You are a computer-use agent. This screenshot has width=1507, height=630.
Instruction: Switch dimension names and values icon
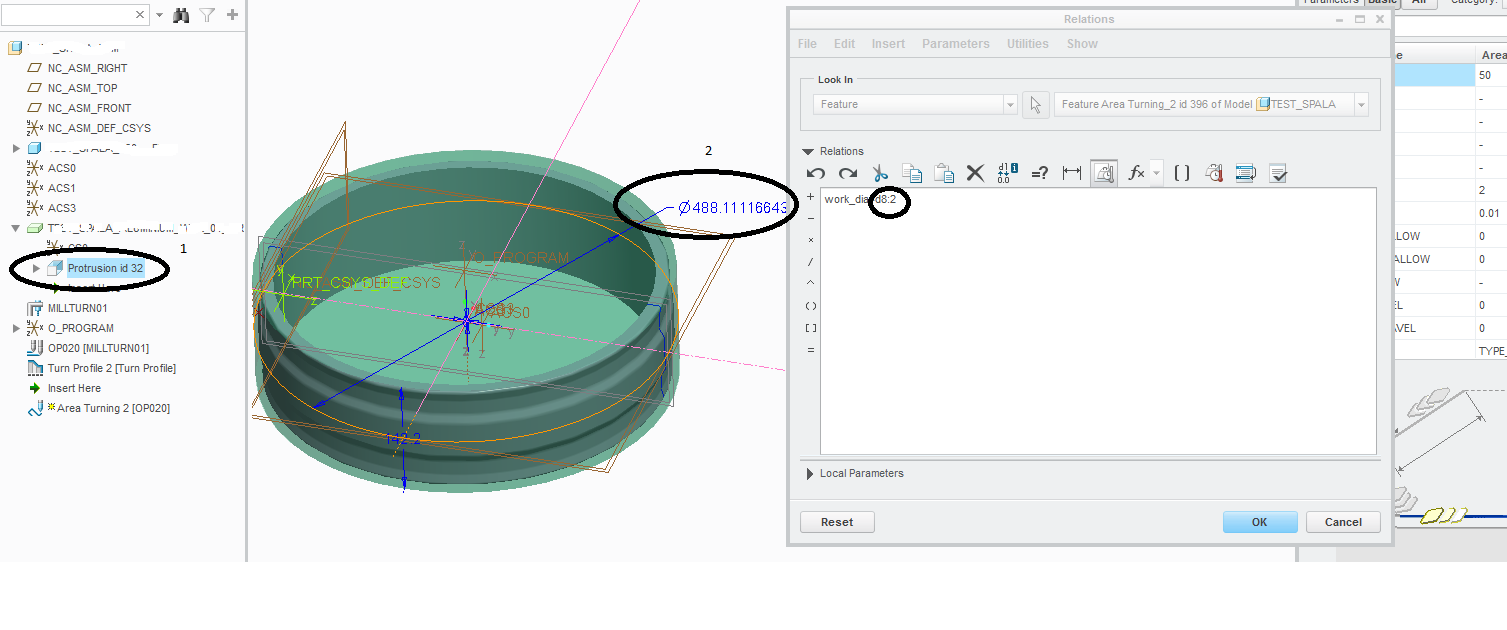coord(1006,173)
